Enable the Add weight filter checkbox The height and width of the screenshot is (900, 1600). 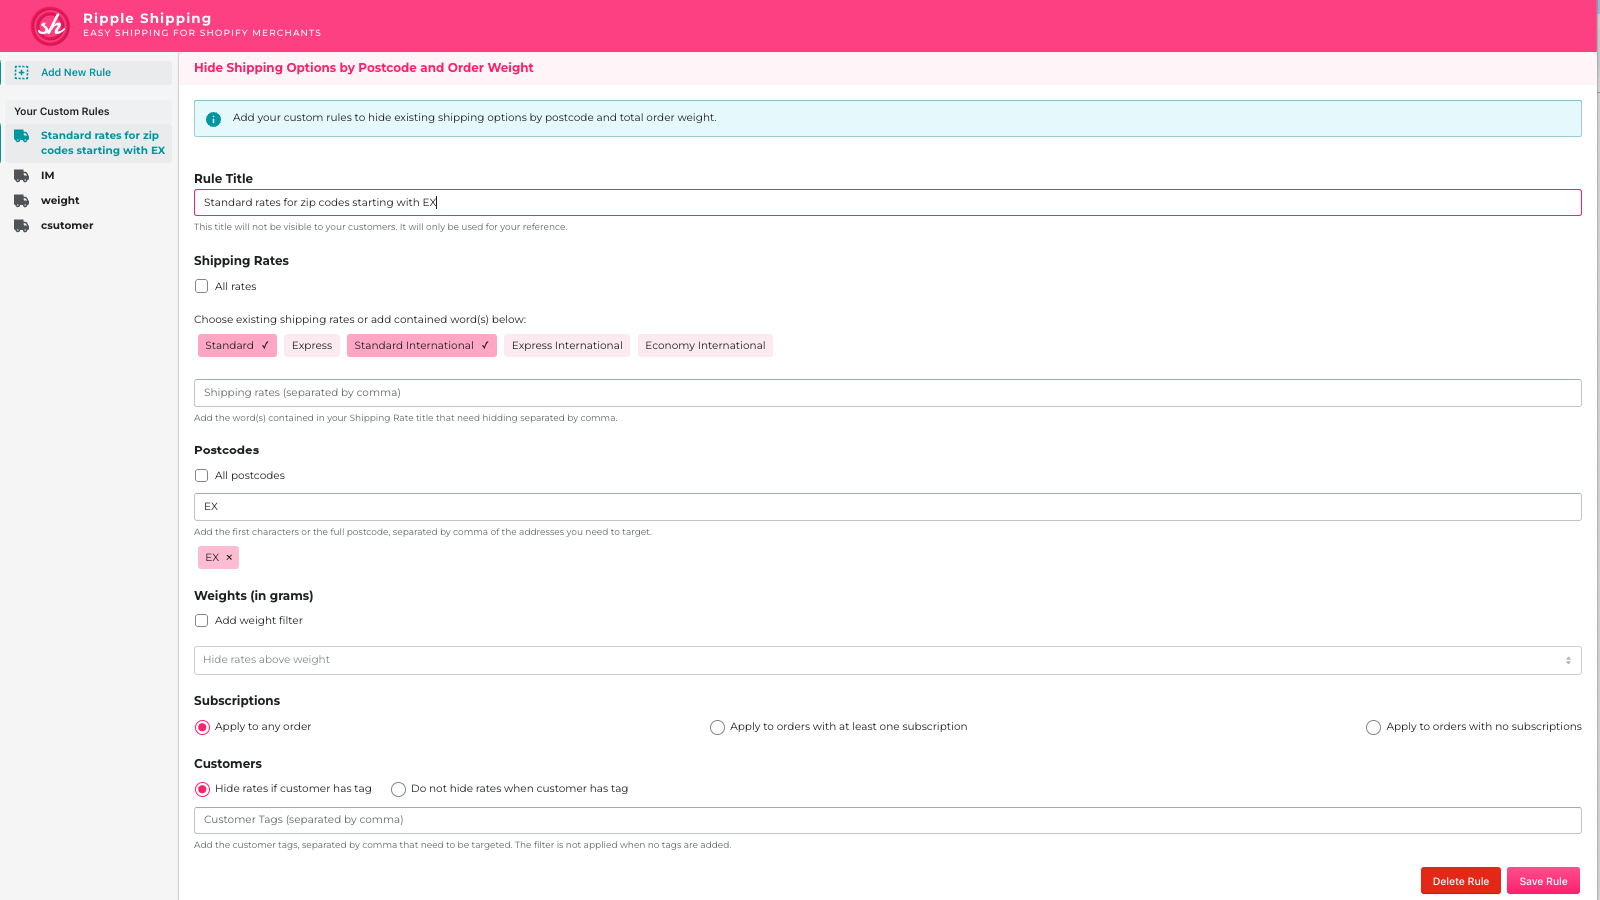pyautogui.click(x=202, y=621)
